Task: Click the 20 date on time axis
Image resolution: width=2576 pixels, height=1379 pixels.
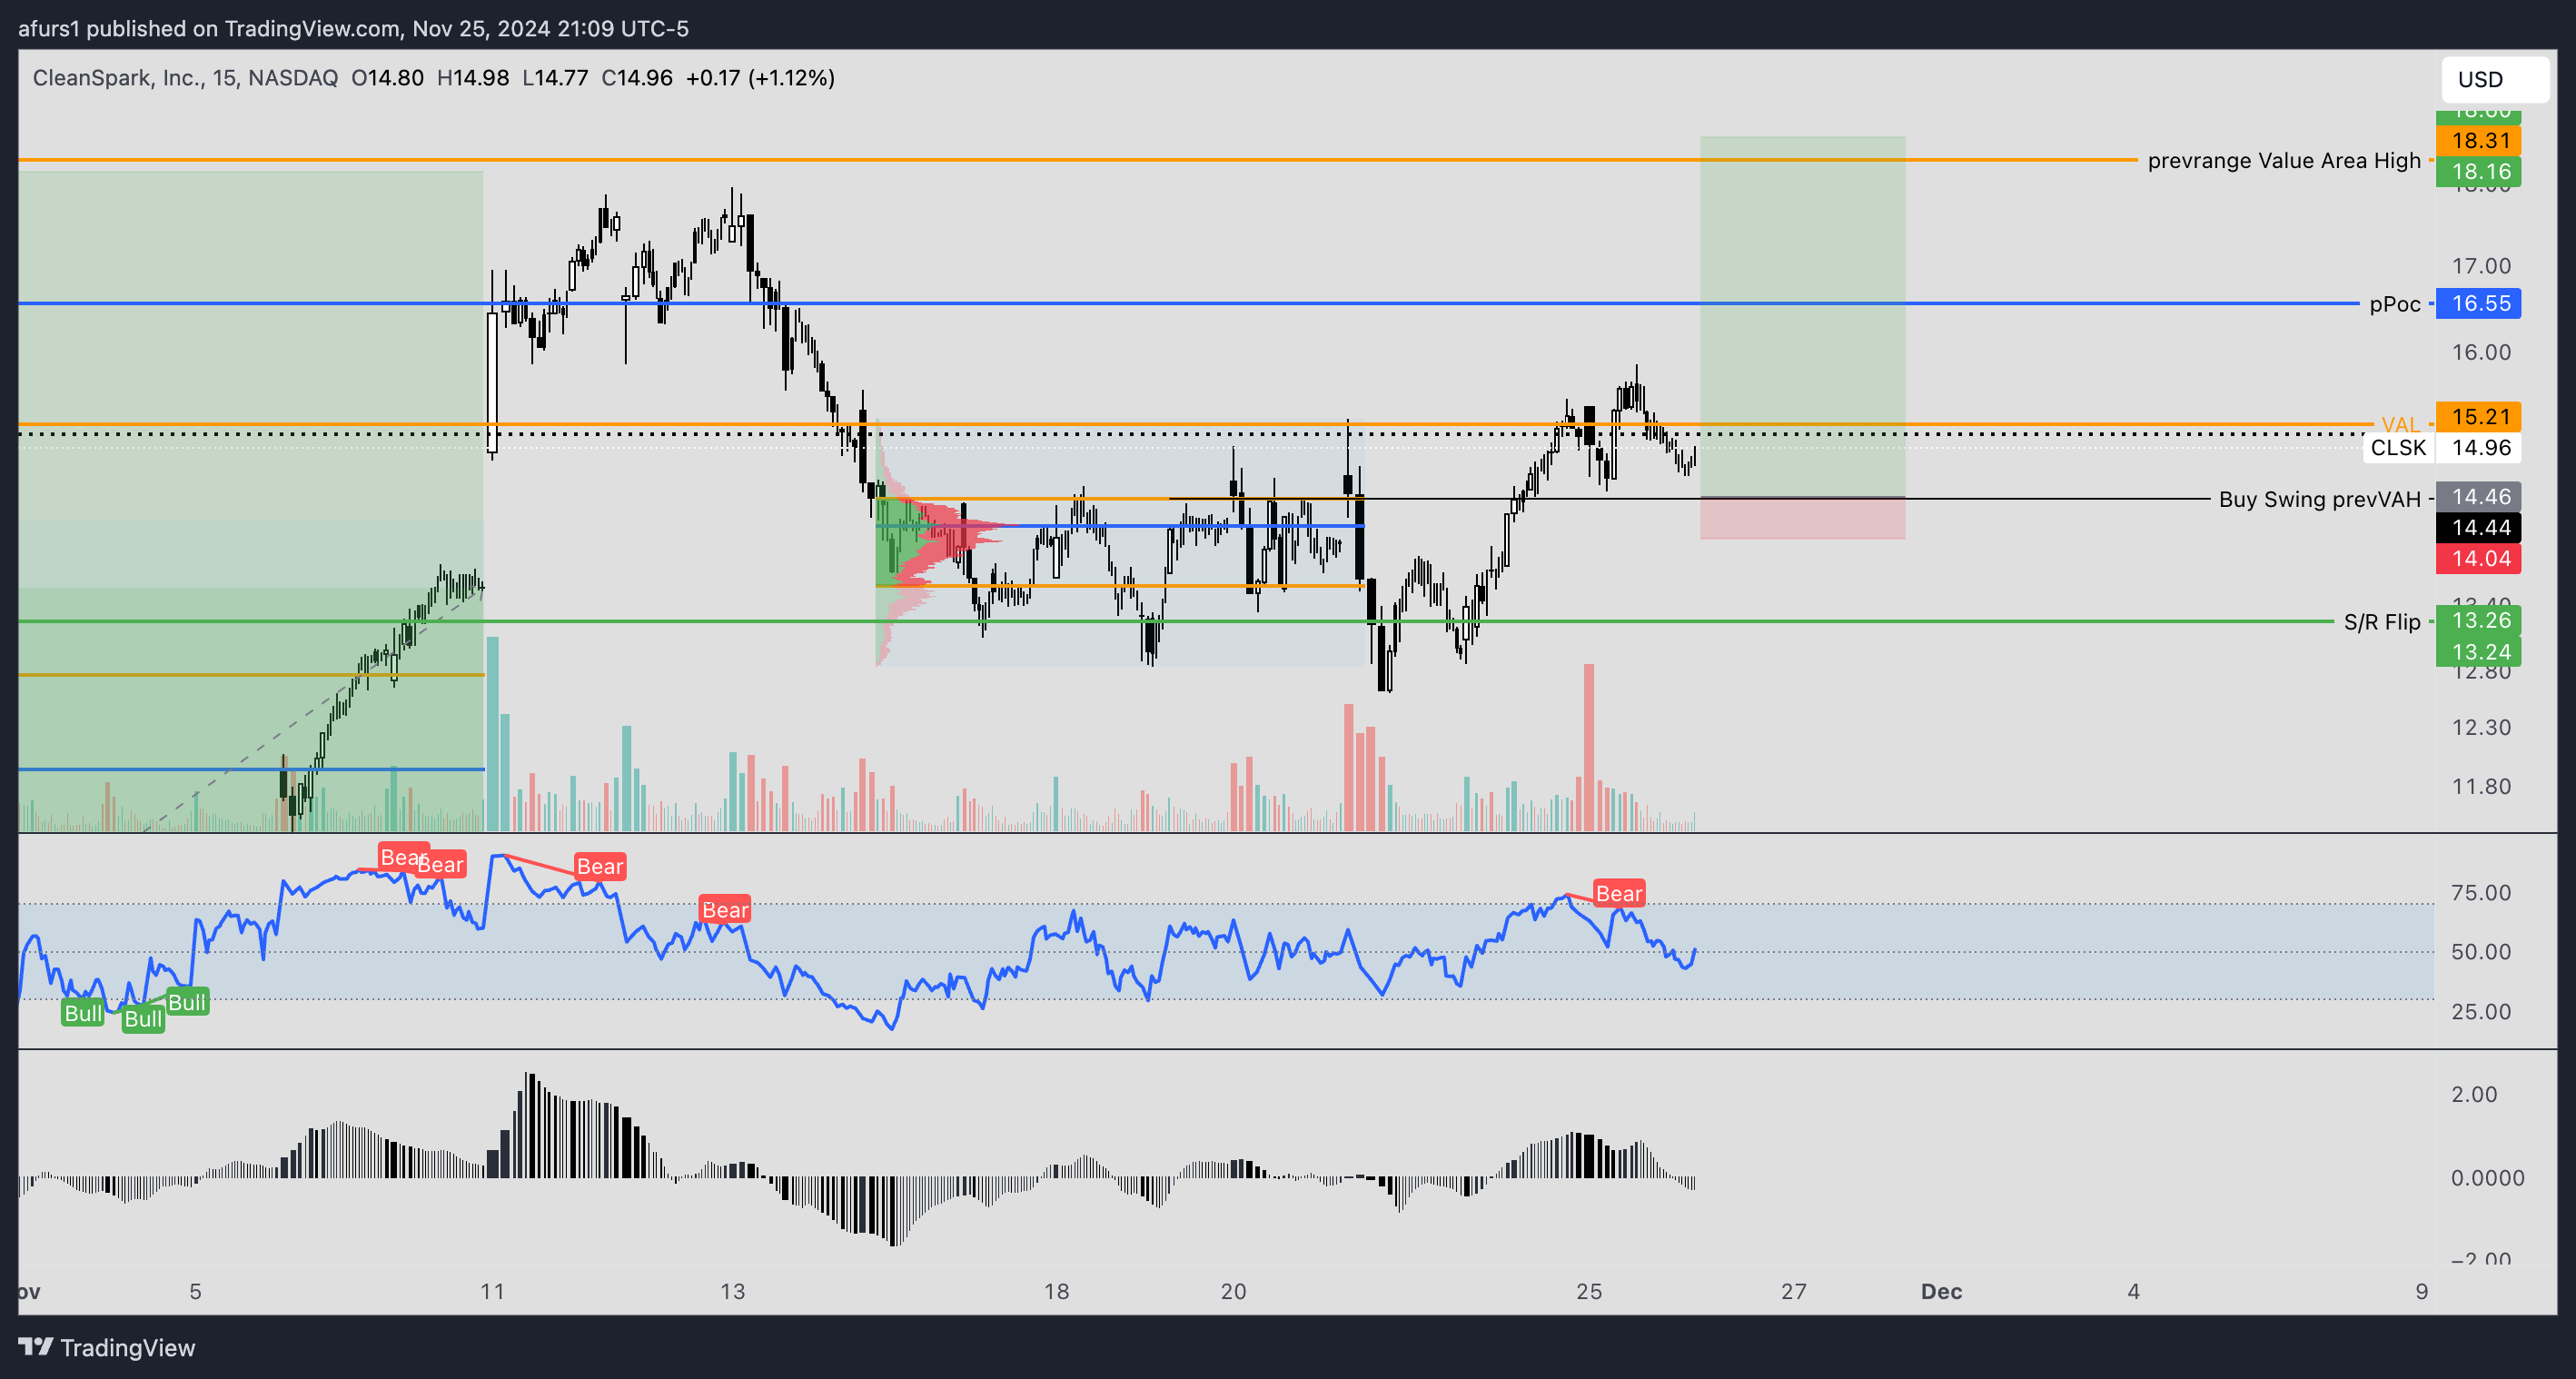Action: click(1233, 1291)
